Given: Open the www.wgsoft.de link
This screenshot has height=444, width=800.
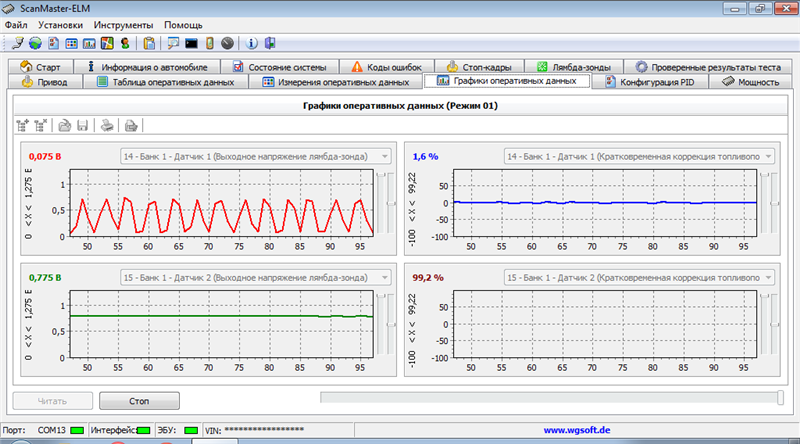Looking at the screenshot, I should point(577,430).
